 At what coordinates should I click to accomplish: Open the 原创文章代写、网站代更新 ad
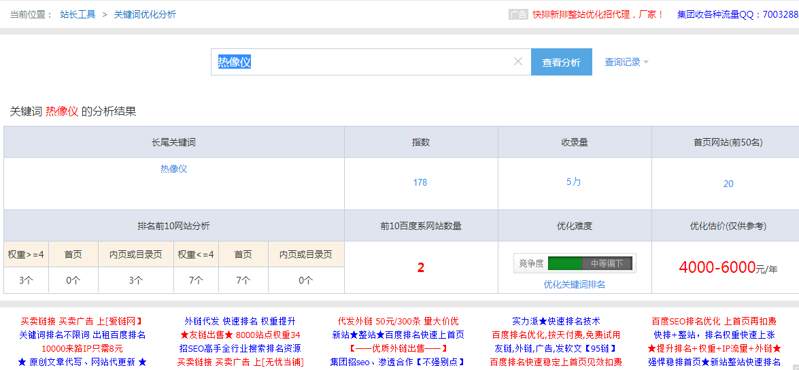(83, 362)
